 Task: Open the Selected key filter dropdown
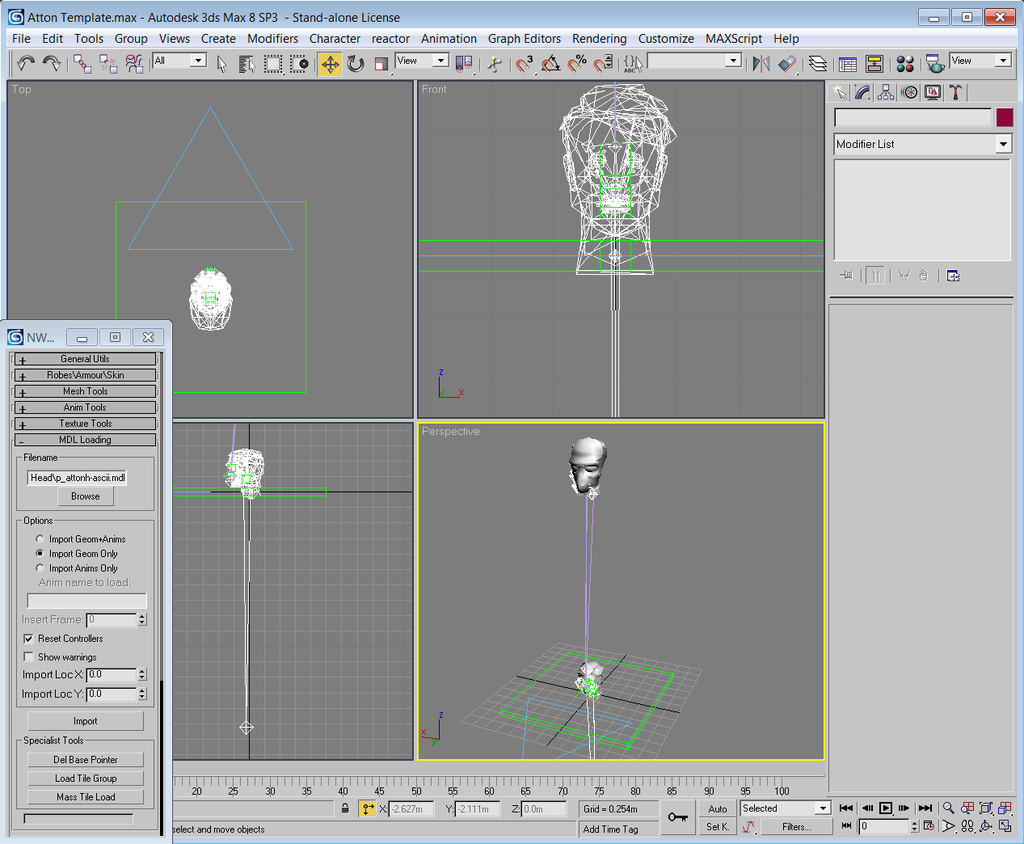click(x=785, y=809)
